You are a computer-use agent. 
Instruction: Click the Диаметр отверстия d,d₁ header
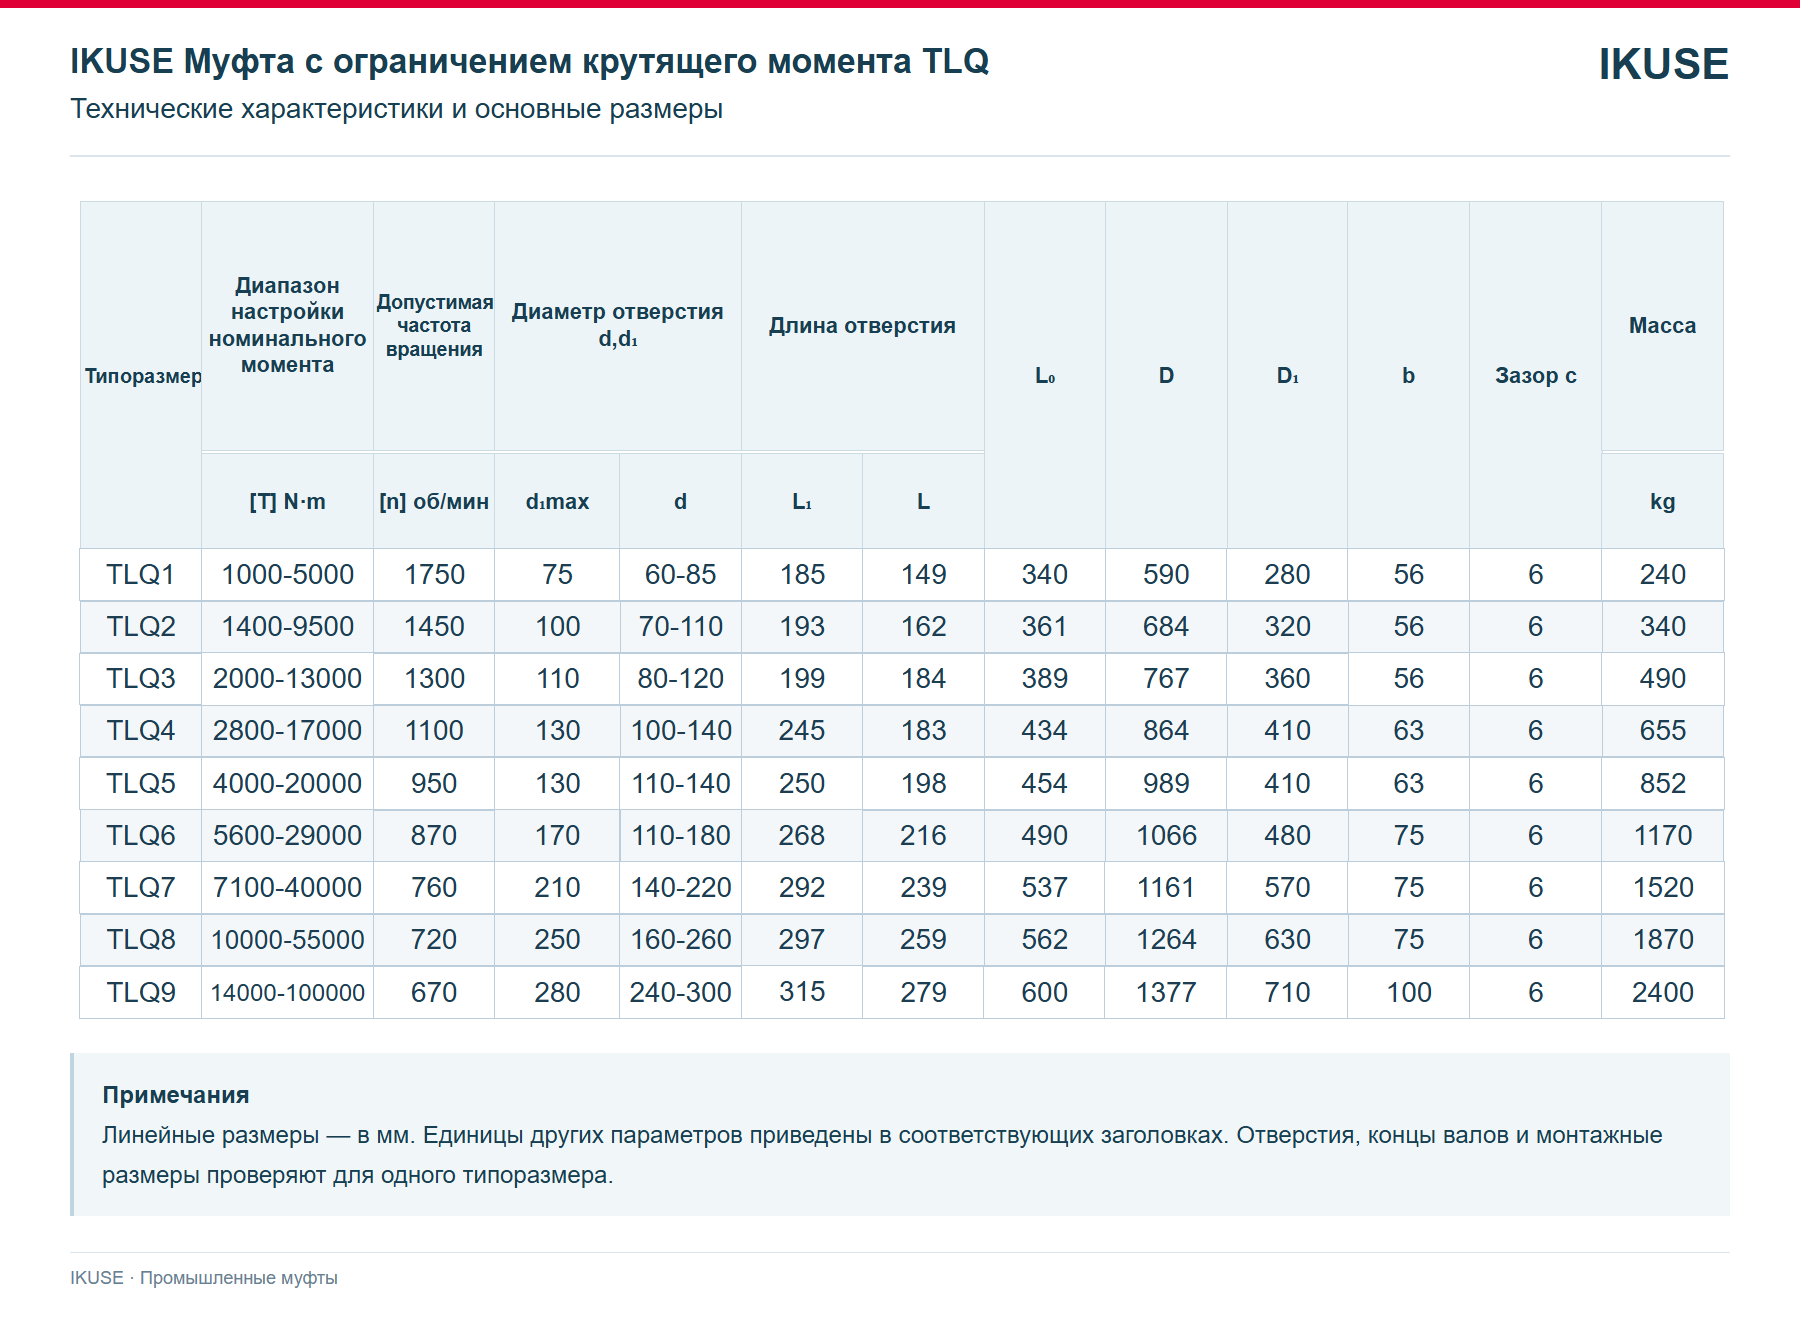[617, 325]
